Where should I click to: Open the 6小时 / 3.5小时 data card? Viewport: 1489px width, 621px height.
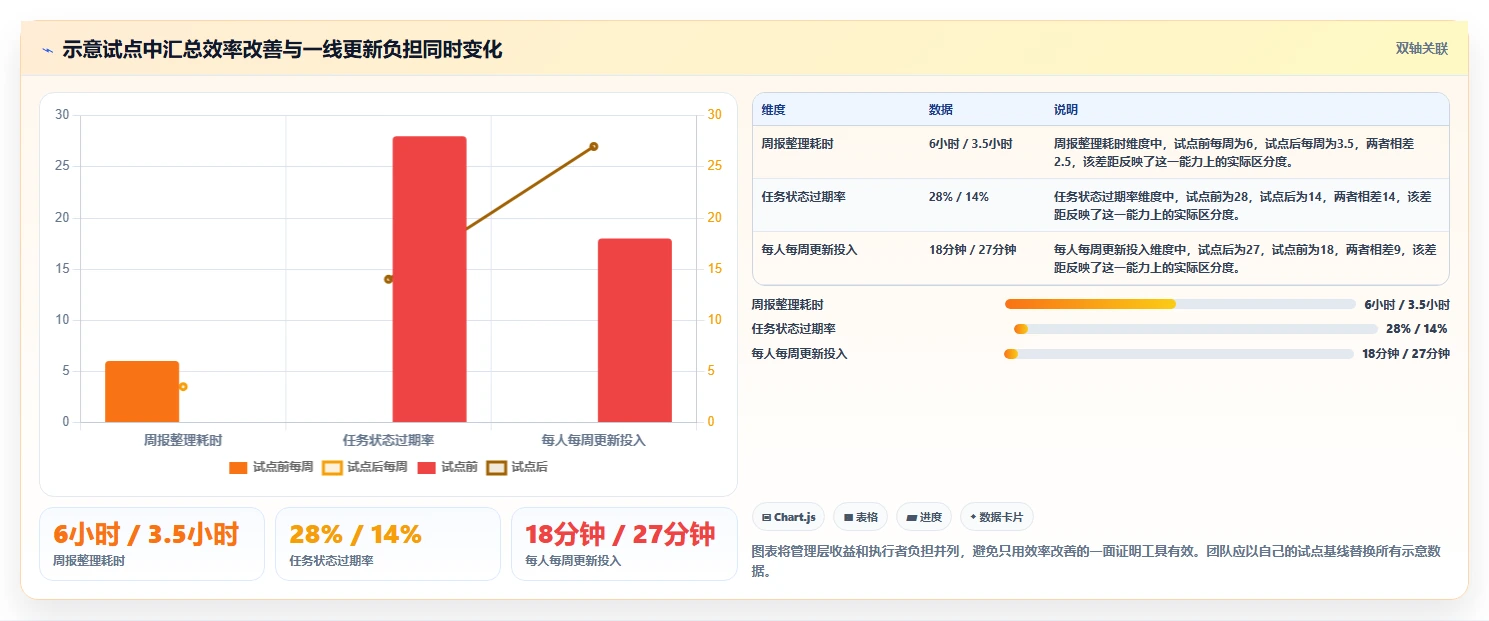(152, 544)
